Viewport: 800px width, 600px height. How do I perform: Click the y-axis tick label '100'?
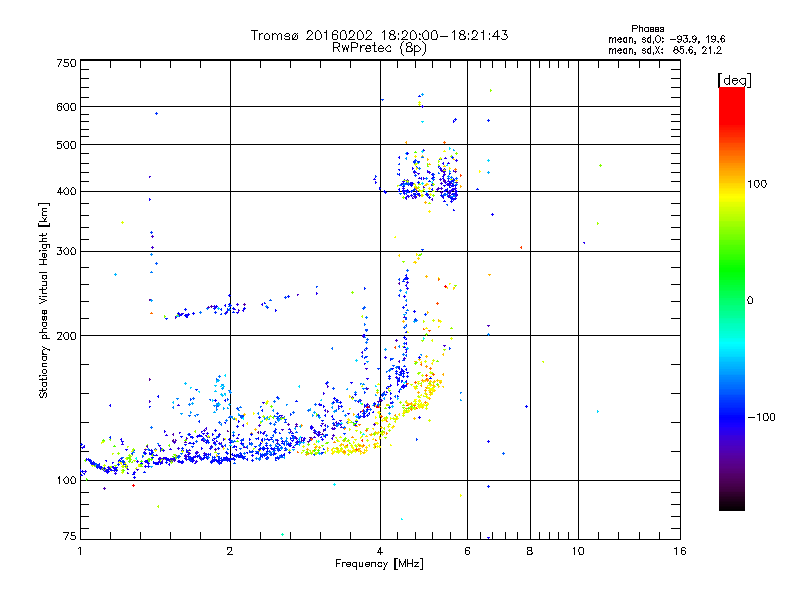pyautogui.click(x=66, y=481)
